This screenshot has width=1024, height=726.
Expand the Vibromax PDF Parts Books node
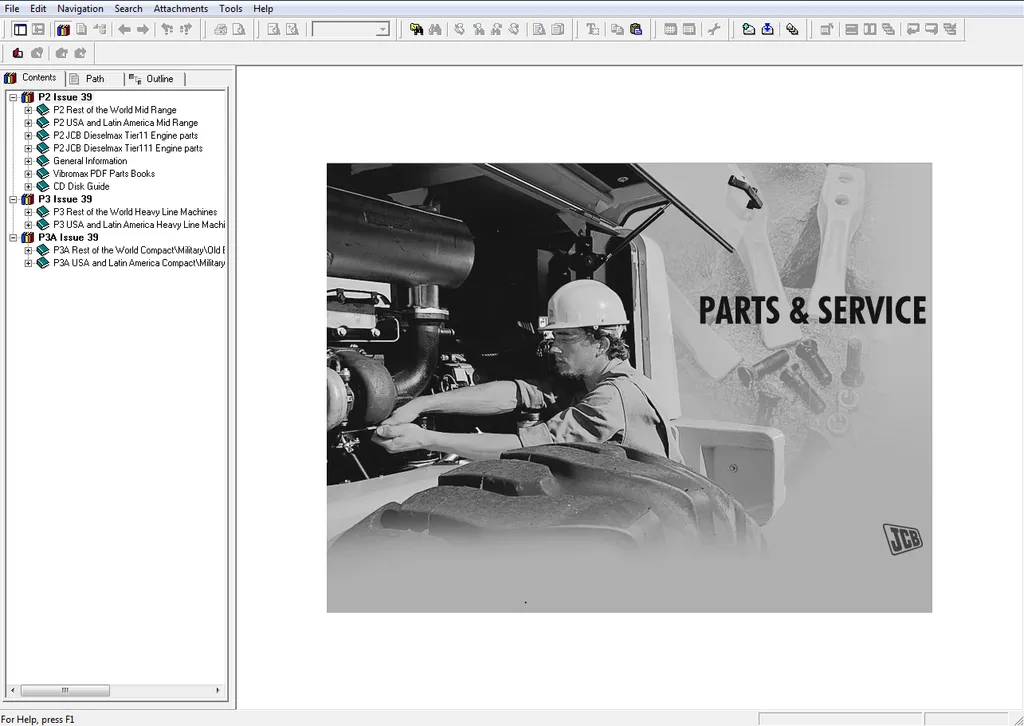click(28, 174)
